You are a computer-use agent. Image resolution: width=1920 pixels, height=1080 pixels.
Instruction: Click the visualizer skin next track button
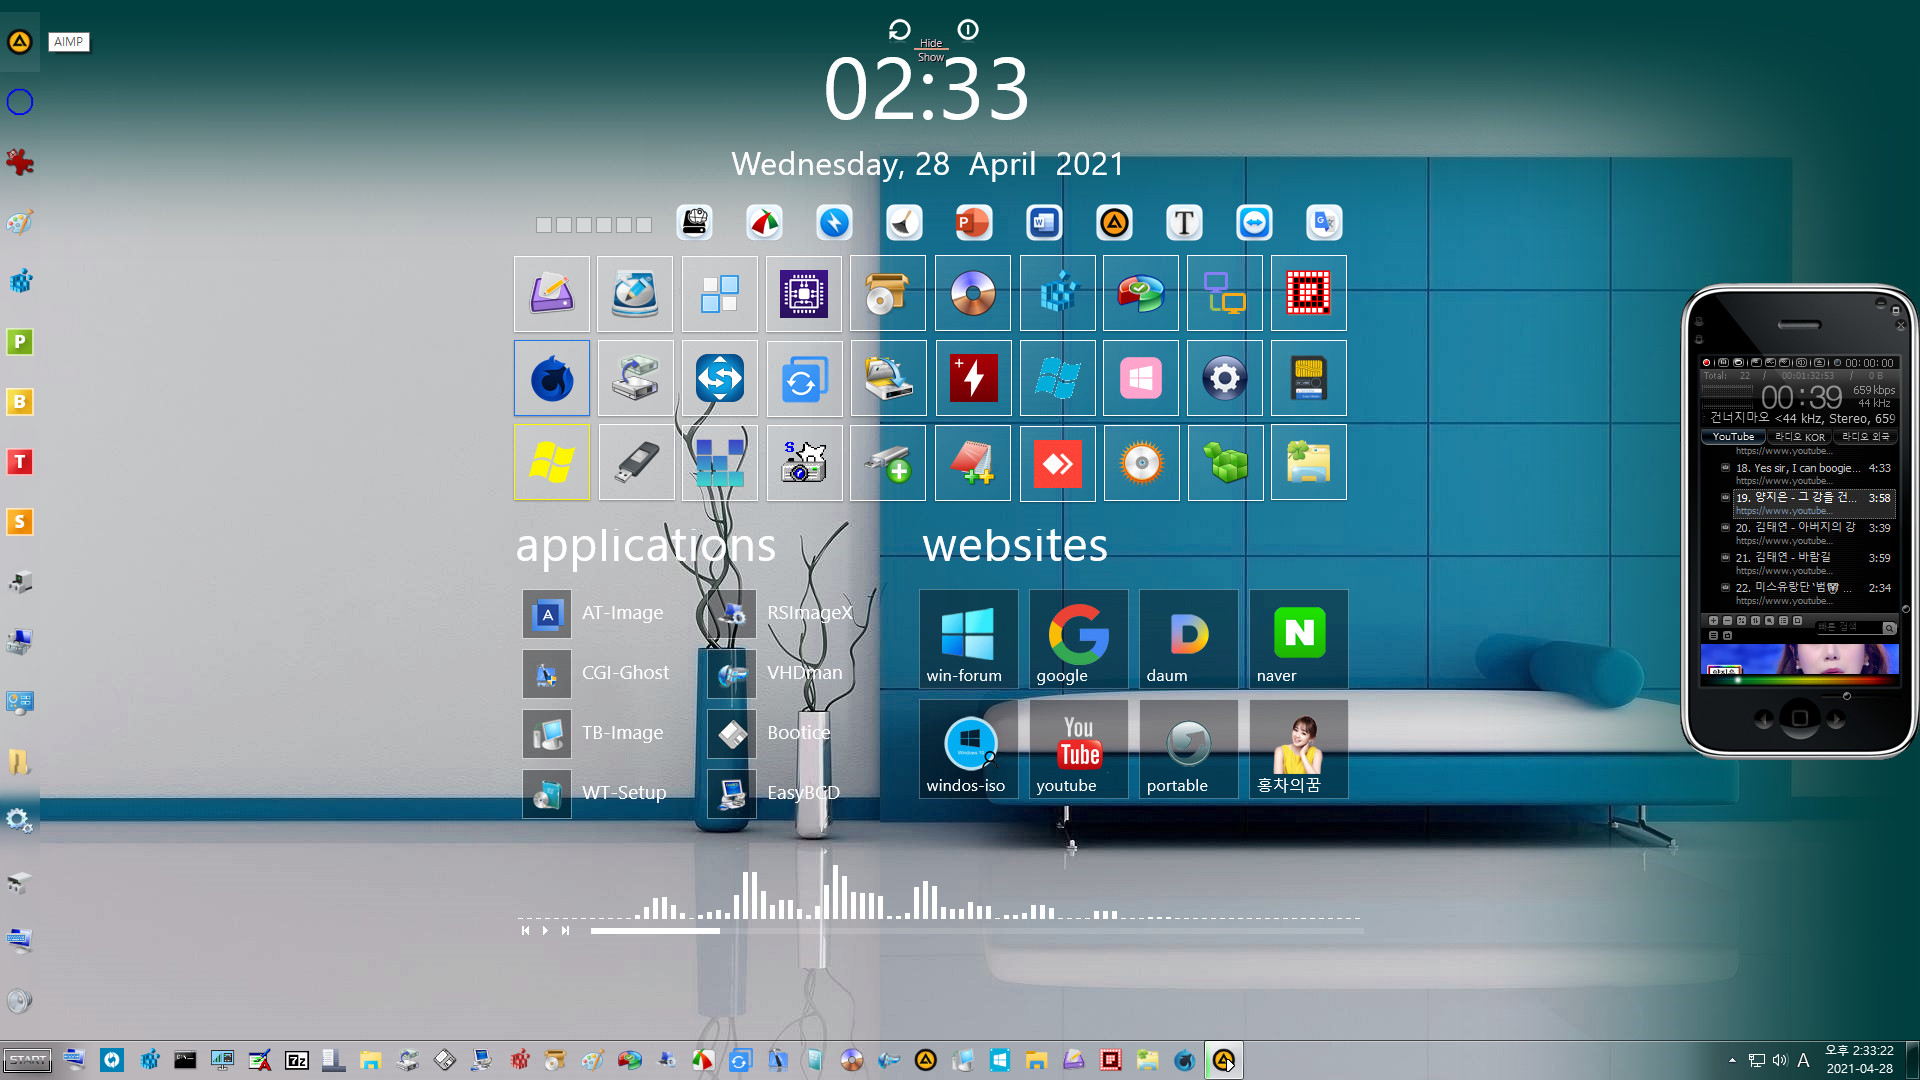565,931
